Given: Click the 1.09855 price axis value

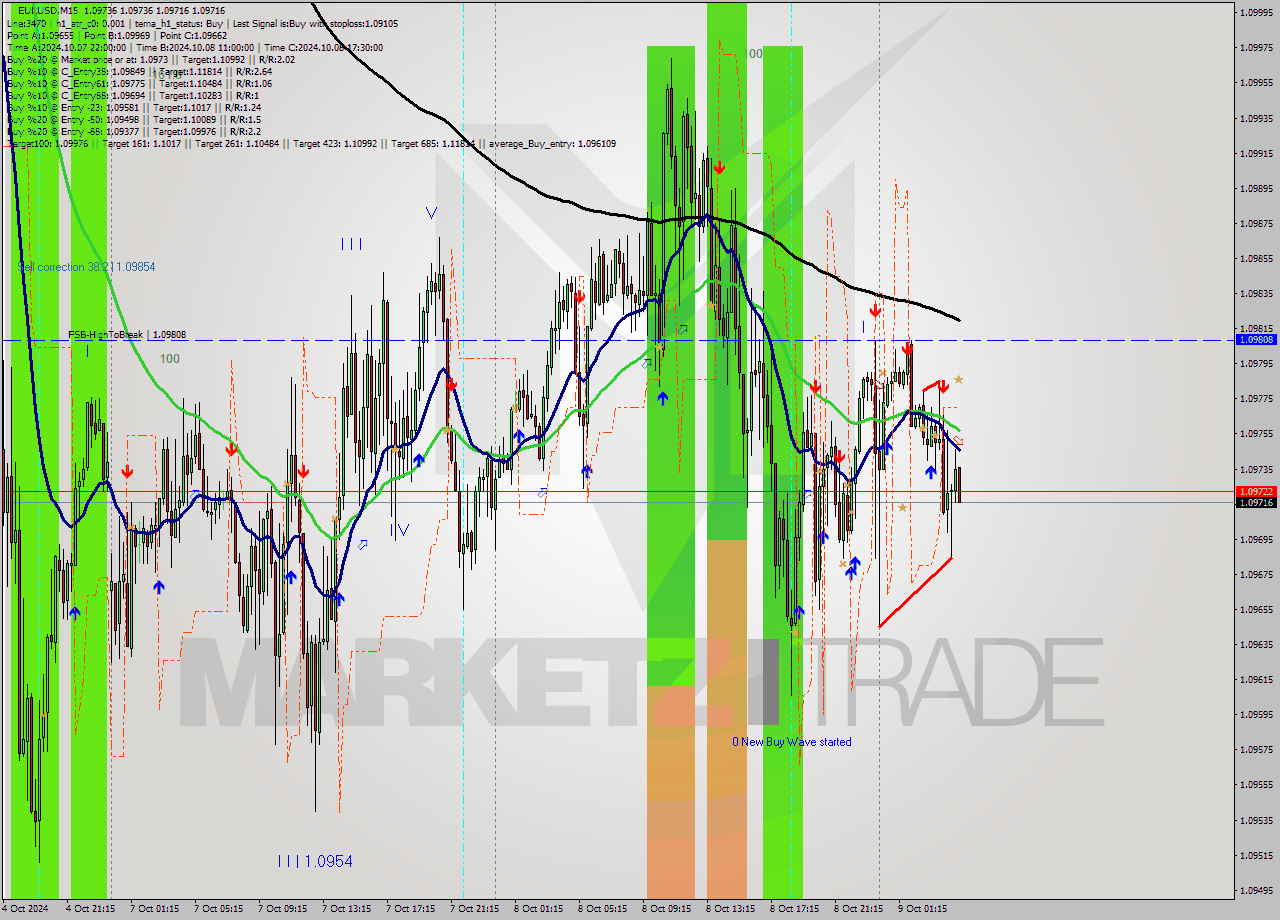Looking at the screenshot, I should click(1256, 258).
